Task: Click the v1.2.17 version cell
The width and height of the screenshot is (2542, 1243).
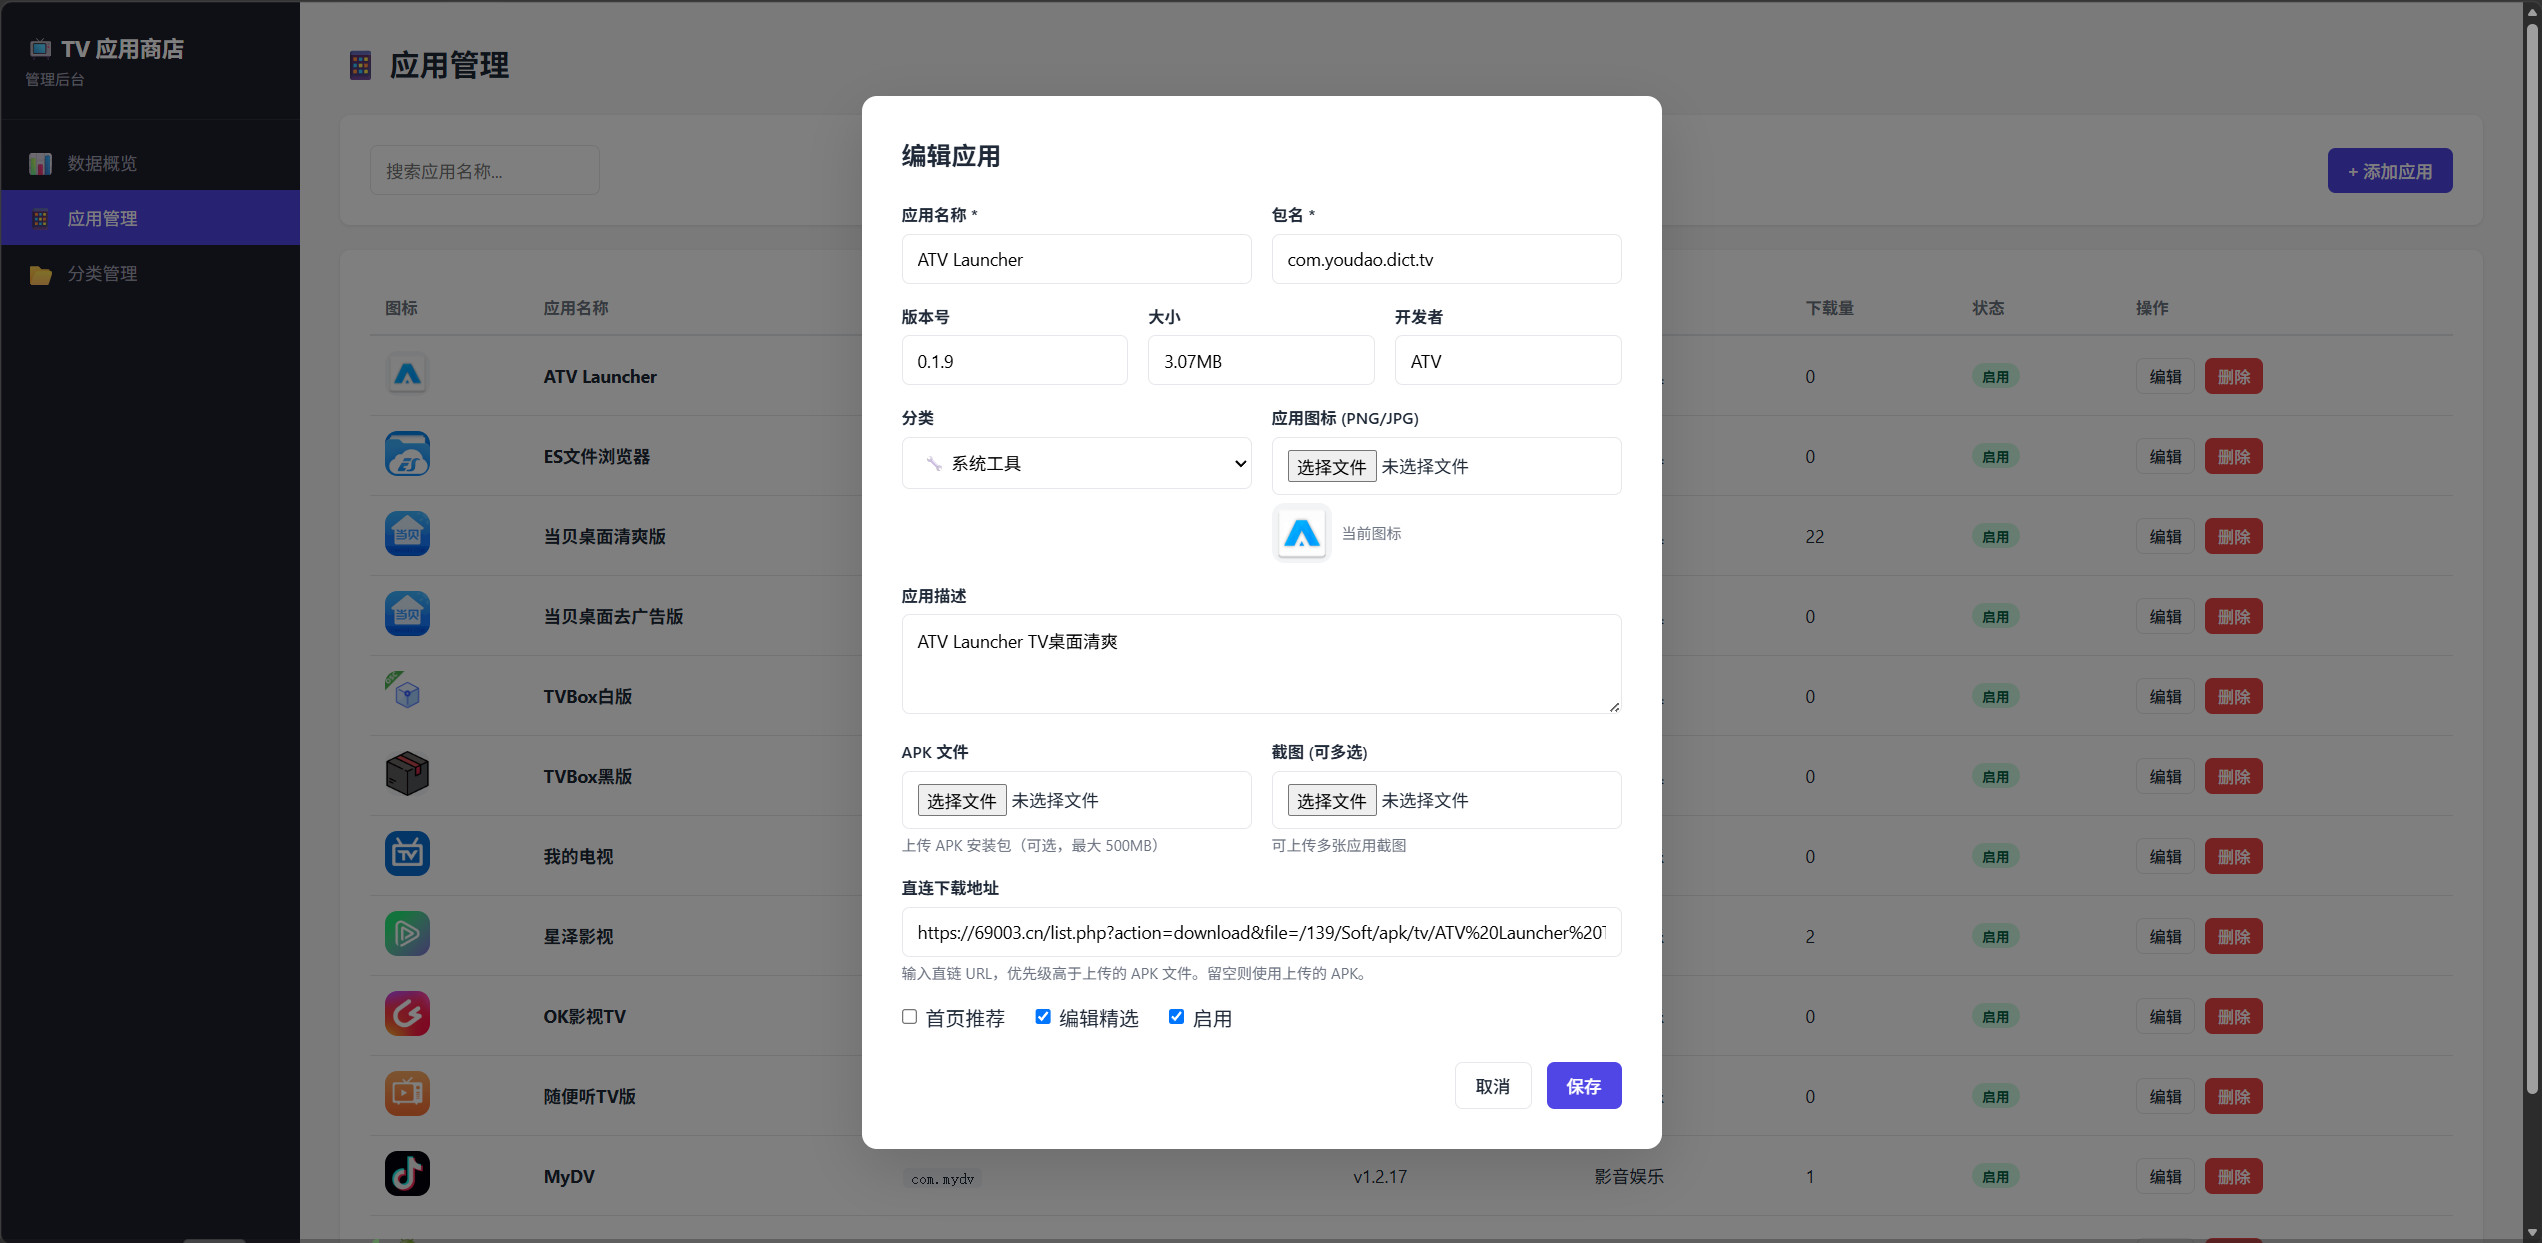Action: pos(1380,1177)
